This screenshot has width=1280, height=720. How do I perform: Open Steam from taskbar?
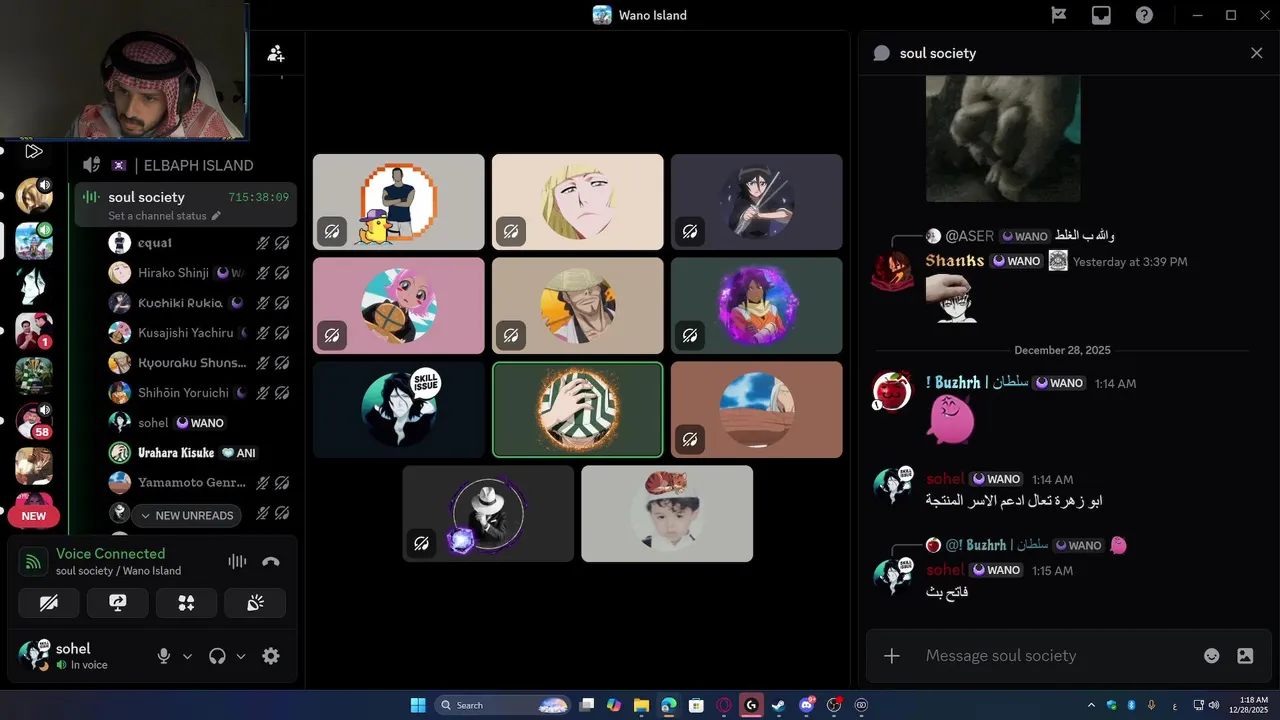[779, 705]
